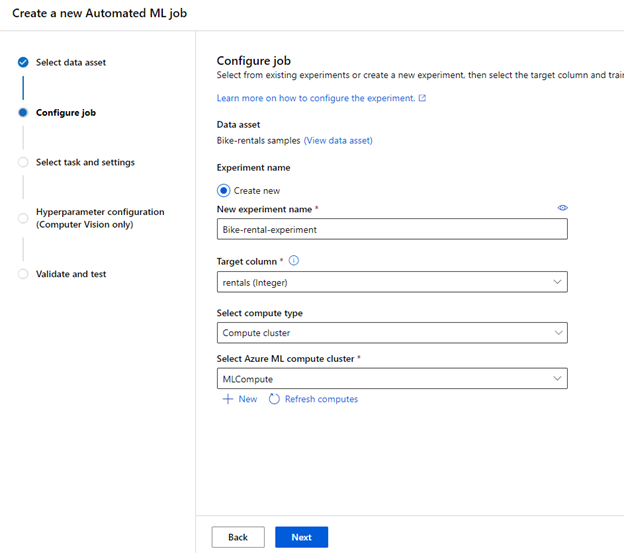This screenshot has width=624, height=553.
Task: Click the completed checkmark icon for Select data asset
Action: coord(23,62)
